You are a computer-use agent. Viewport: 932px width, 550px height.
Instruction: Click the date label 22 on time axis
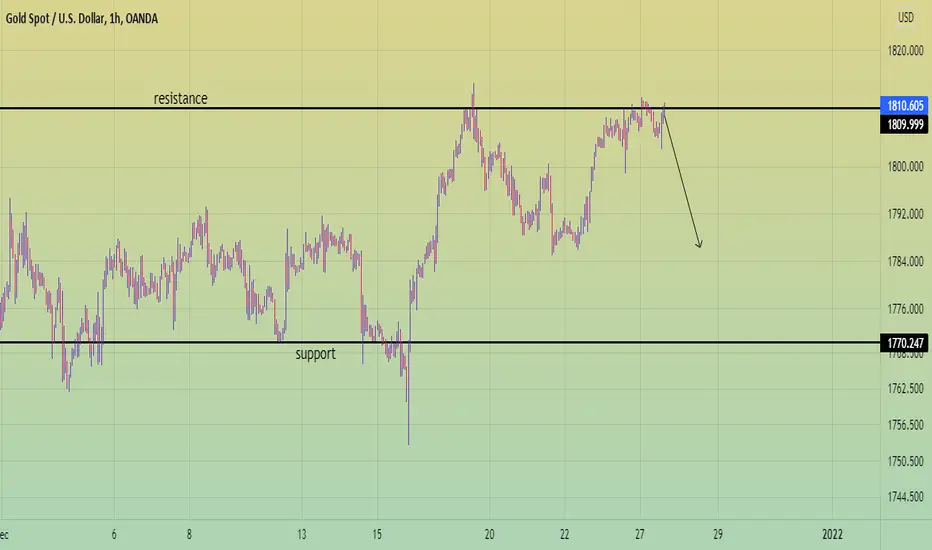tap(564, 535)
